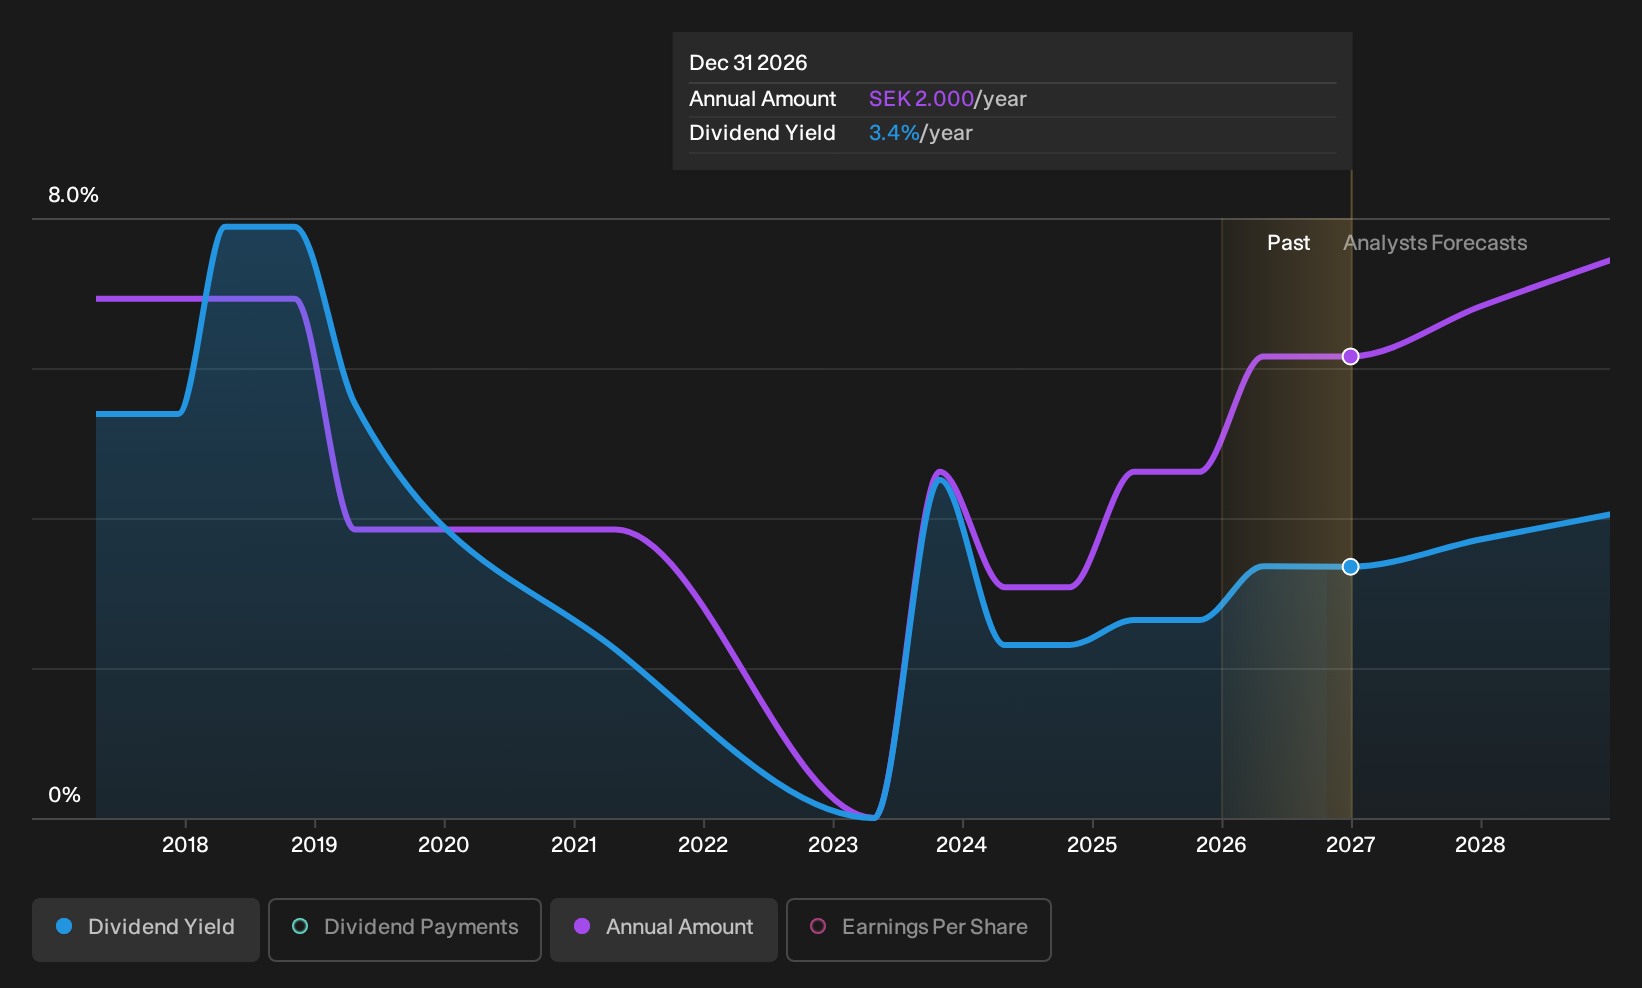The image size is (1642, 988).
Task: Click the 2026 x-axis label
Action: tap(1221, 845)
